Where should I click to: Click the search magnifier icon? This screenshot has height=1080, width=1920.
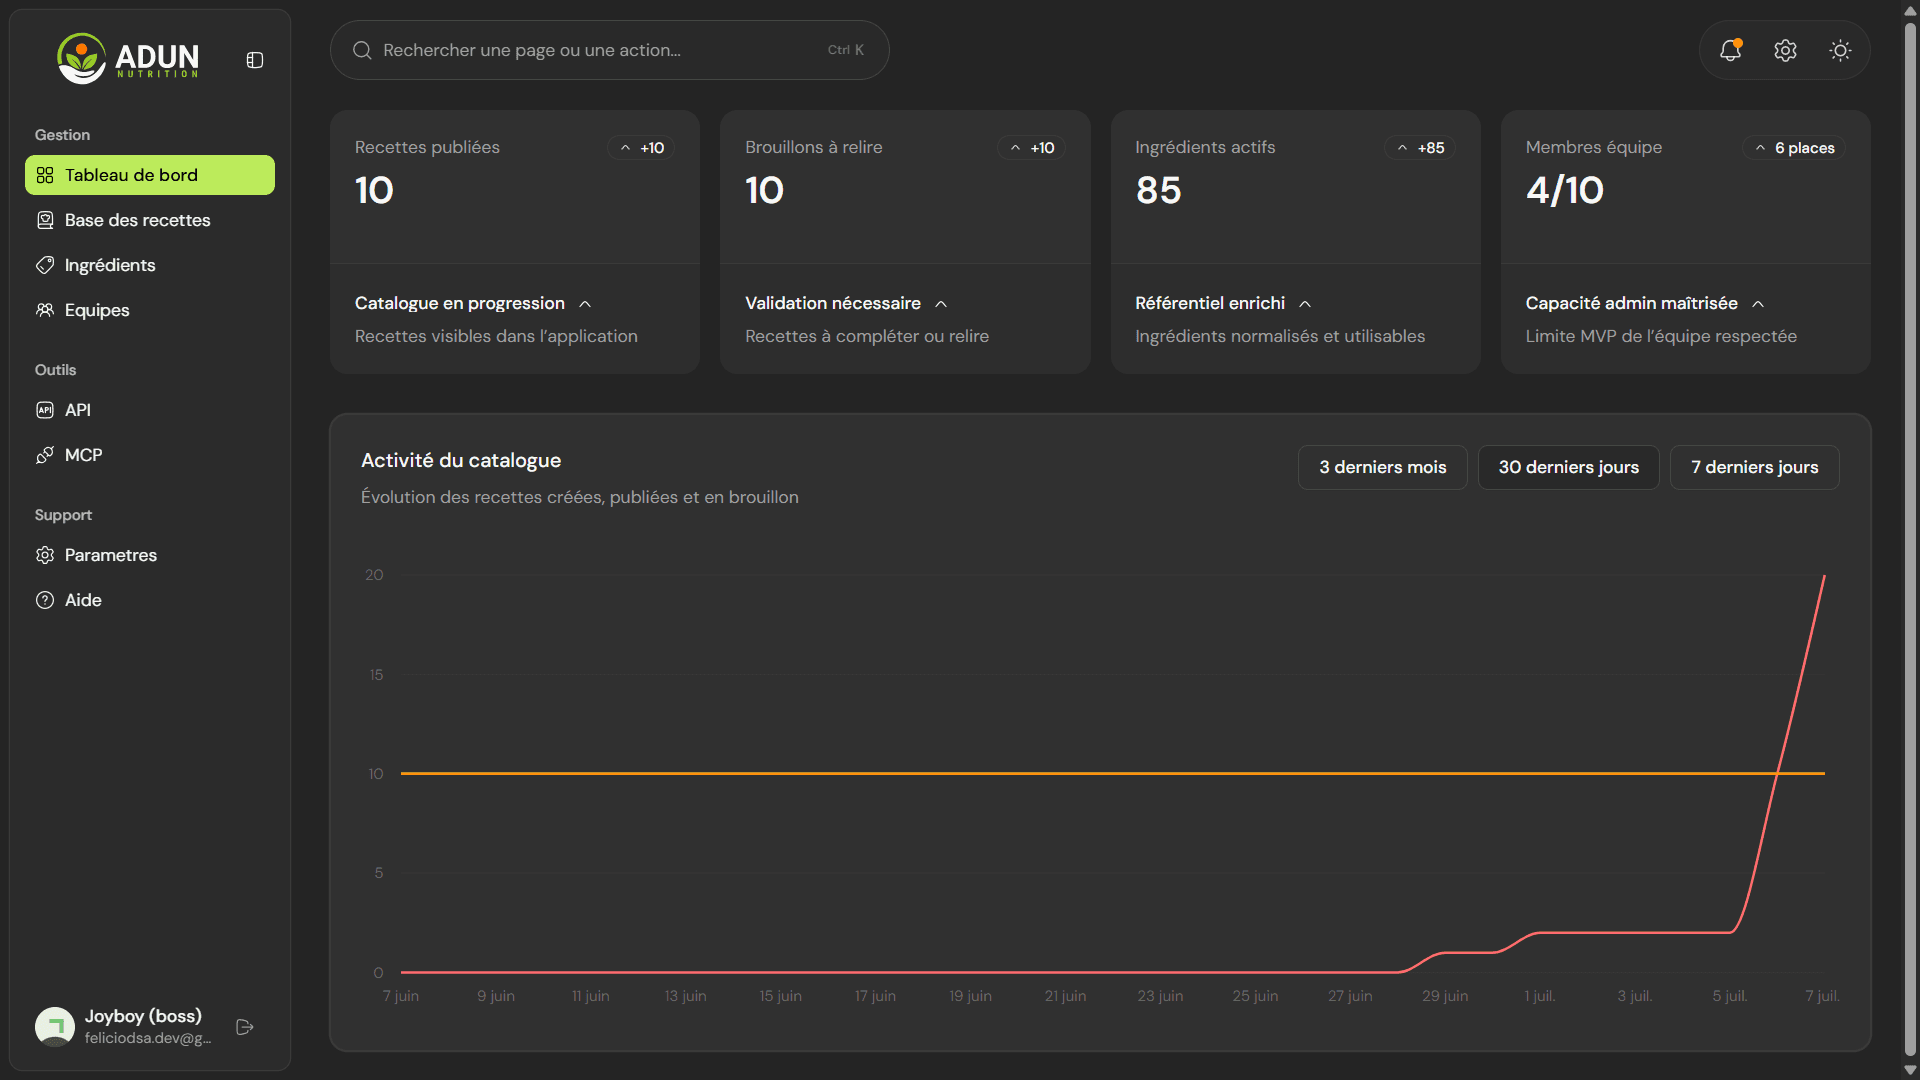coord(363,50)
